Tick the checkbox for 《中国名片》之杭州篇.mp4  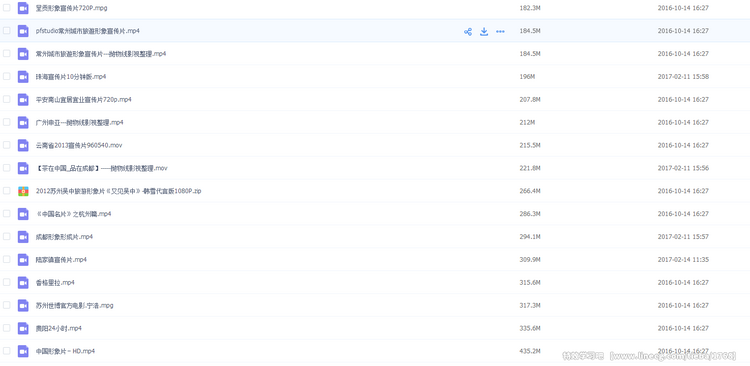coord(7,213)
